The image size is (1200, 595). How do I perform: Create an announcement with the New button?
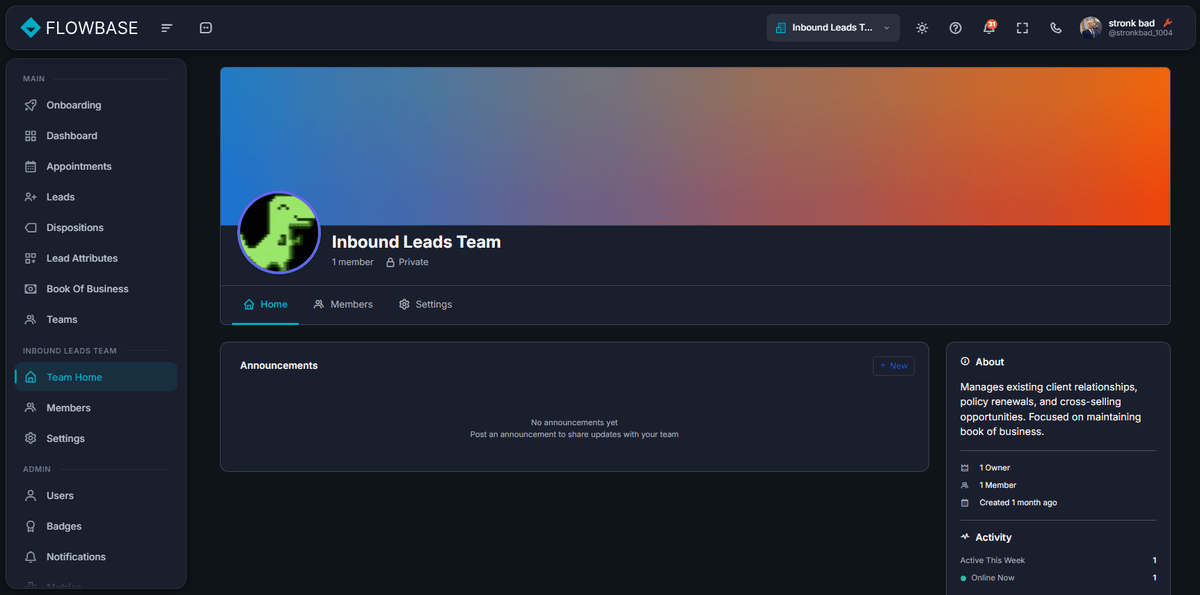point(892,365)
